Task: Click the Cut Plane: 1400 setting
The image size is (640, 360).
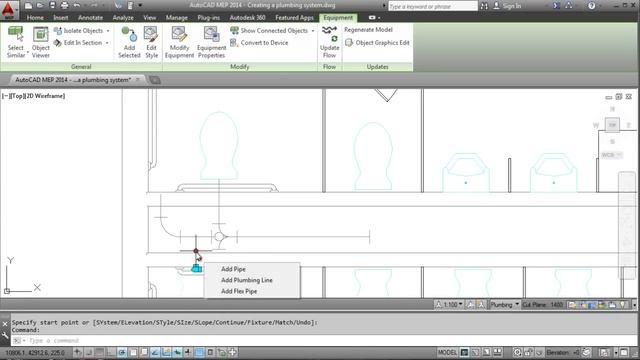Action: point(542,304)
